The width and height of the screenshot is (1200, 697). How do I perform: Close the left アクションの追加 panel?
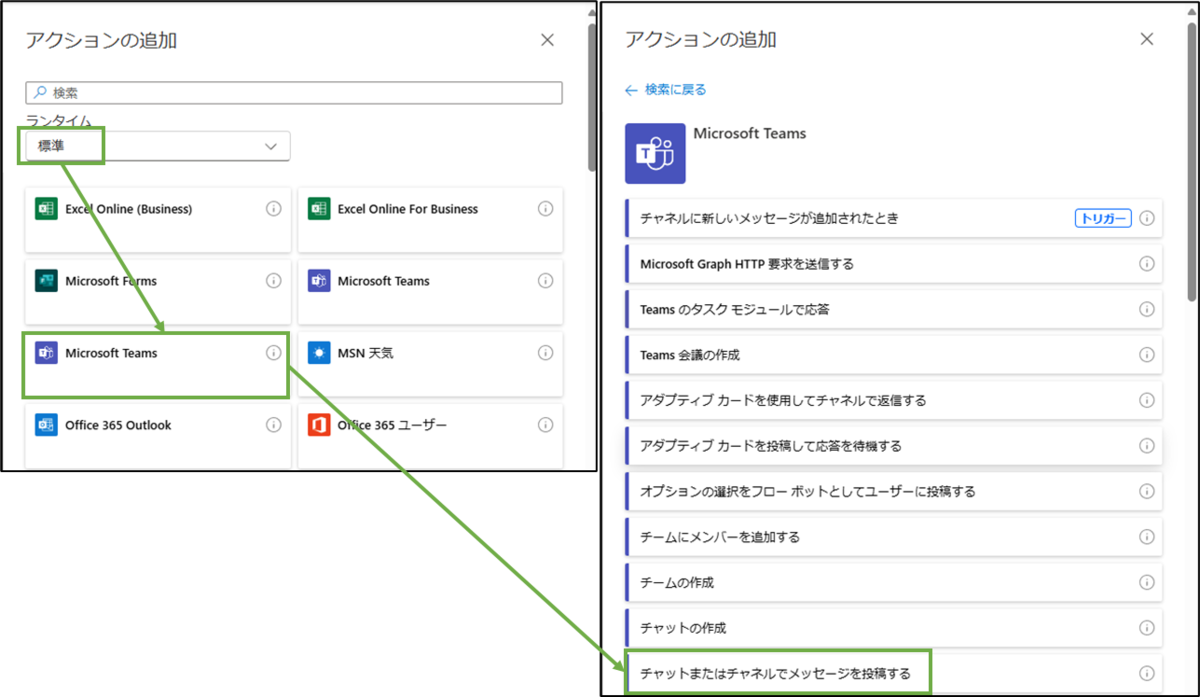(x=547, y=40)
